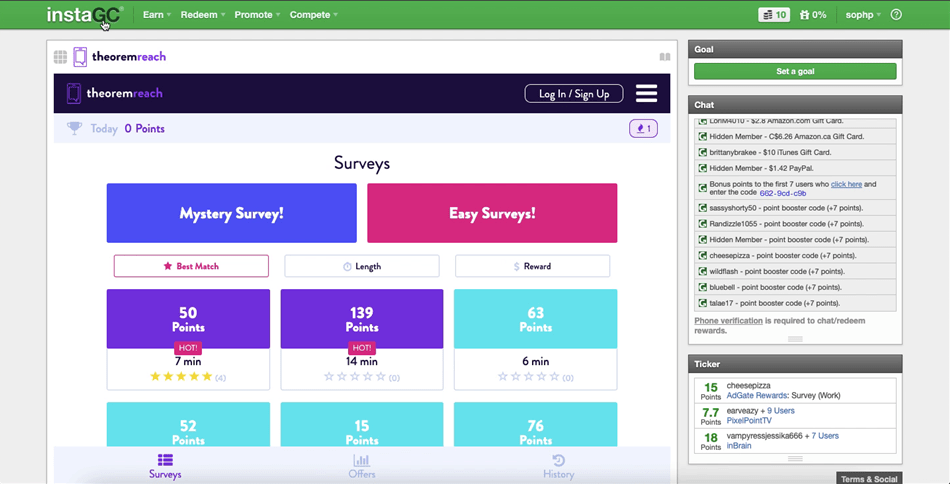Click the Set a goal button
The image size is (950, 484).
pyautogui.click(x=795, y=71)
